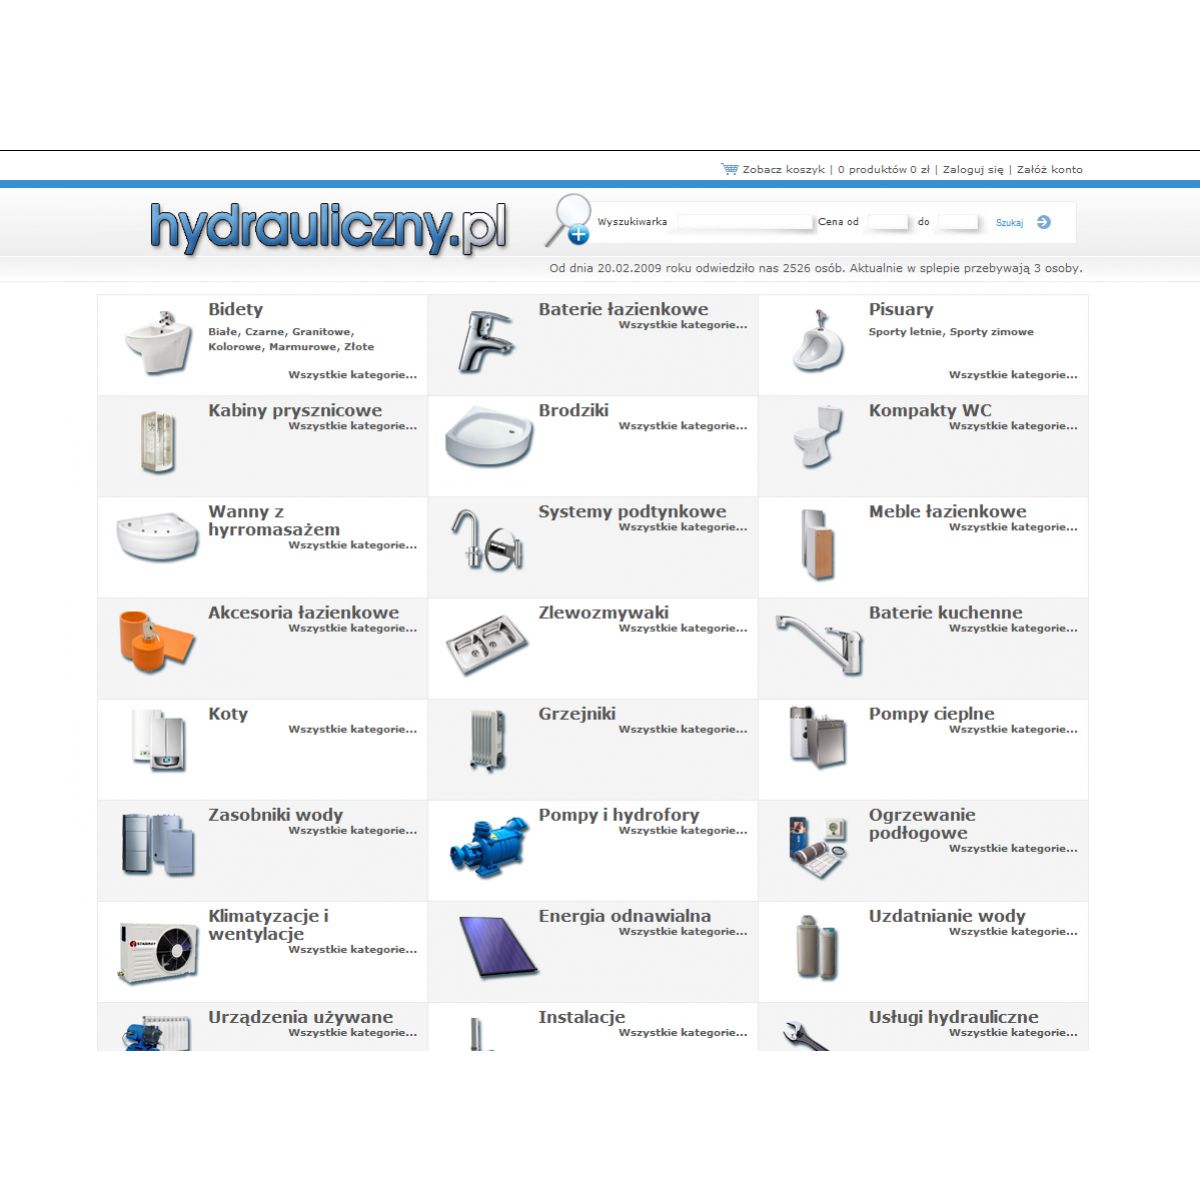1200x1200 pixels.
Task: Open the Uzdatnianie wody category
Action: coord(947,915)
